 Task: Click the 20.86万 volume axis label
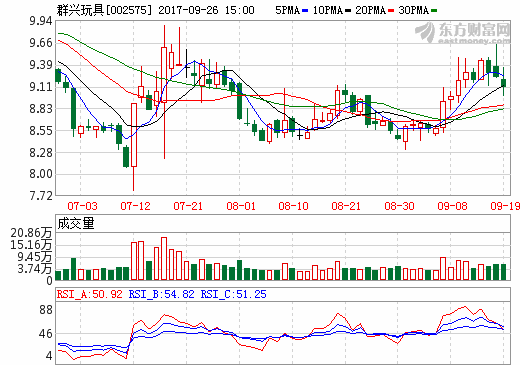point(31,233)
